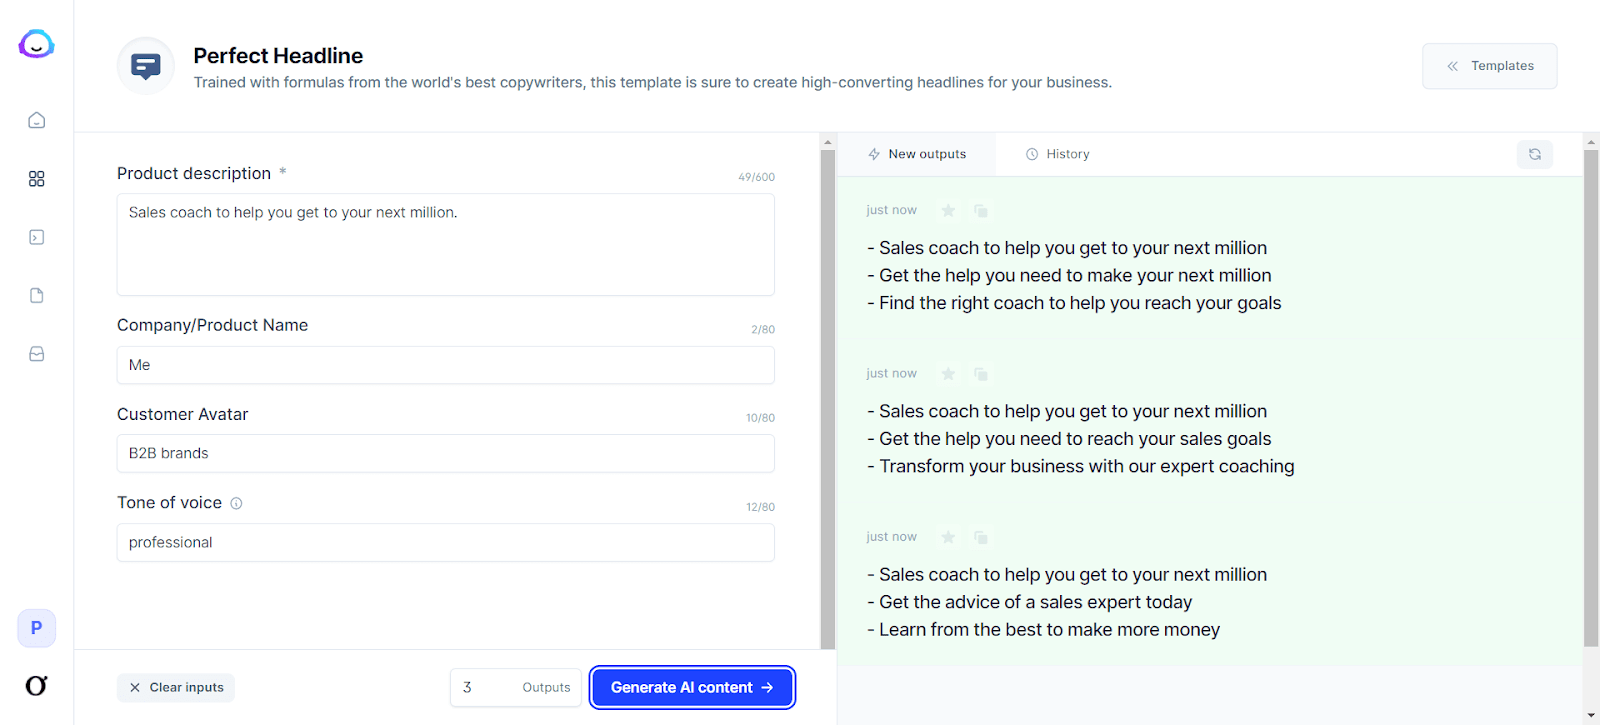Screen dimensions: 1600x725
Task: Select the New outputs tab
Action: (917, 154)
